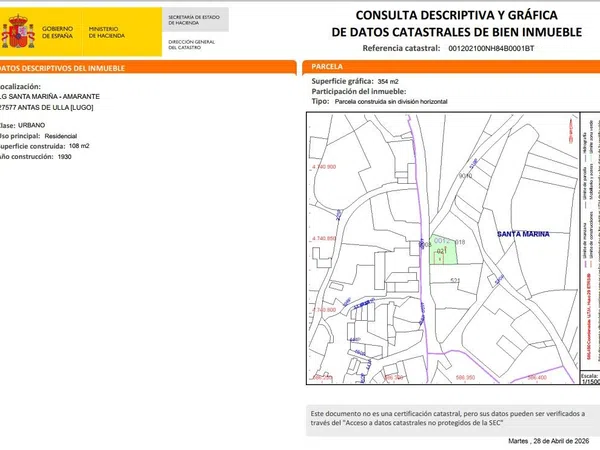Click the date 'Martes , 28 de Abril de 2026'
The width and height of the screenshot is (600, 450).
pos(549,441)
